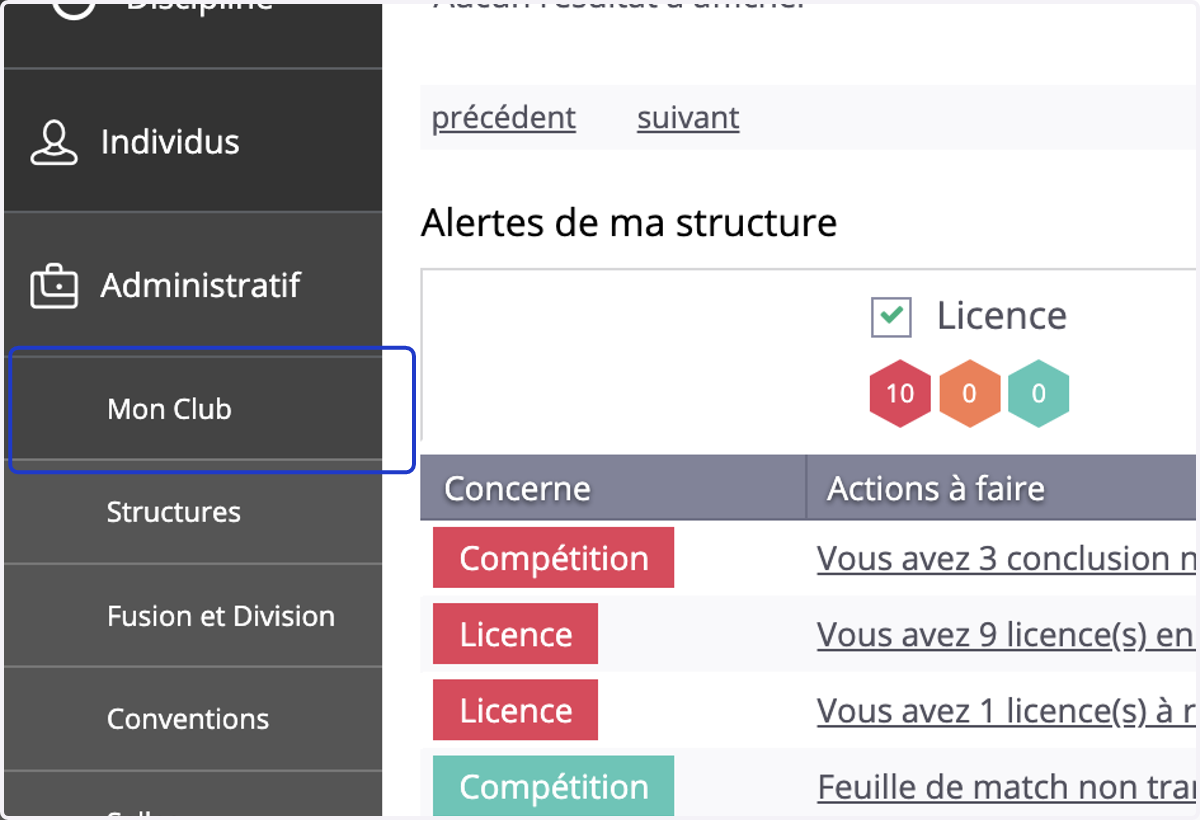Open 'Feuille de match non' alert link
Viewport: 1200px width, 820px height.
click(x=1007, y=786)
